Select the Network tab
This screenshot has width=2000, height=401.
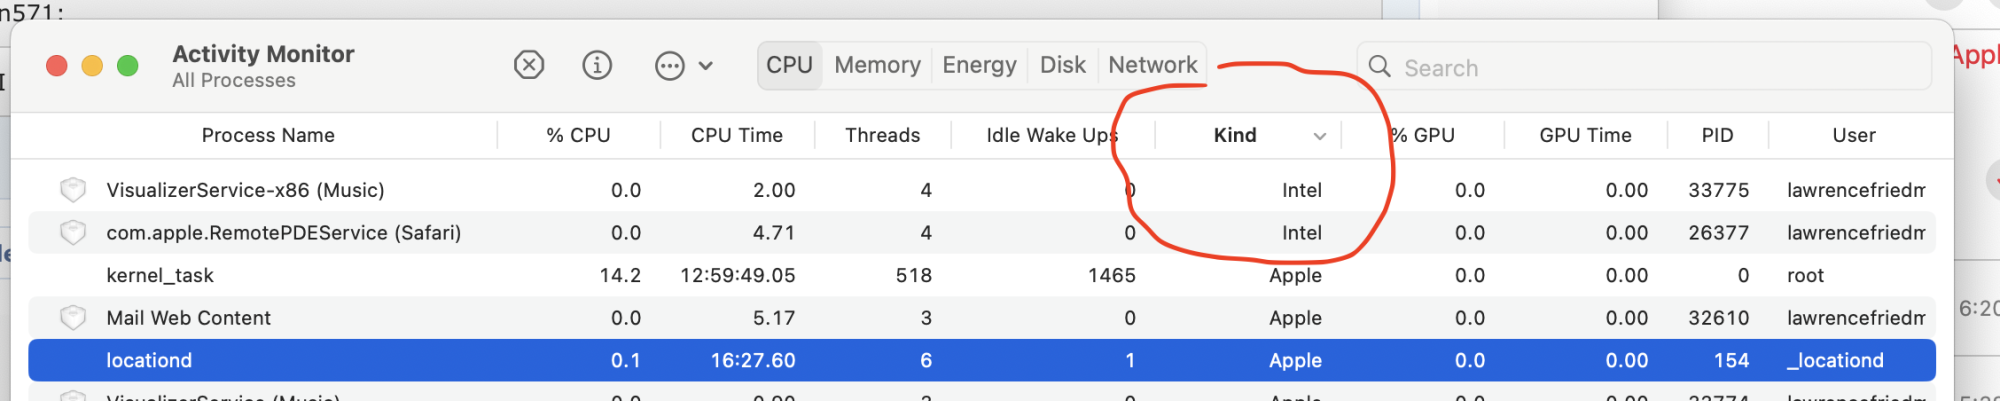(1152, 65)
